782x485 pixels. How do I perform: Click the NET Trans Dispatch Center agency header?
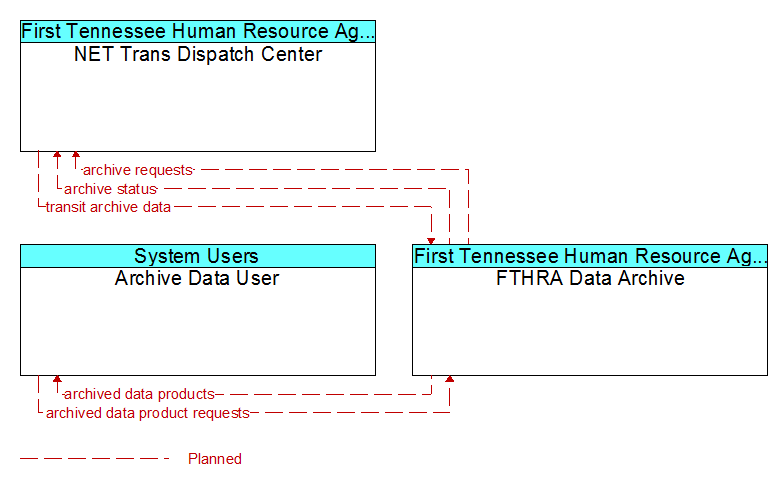(x=198, y=31)
